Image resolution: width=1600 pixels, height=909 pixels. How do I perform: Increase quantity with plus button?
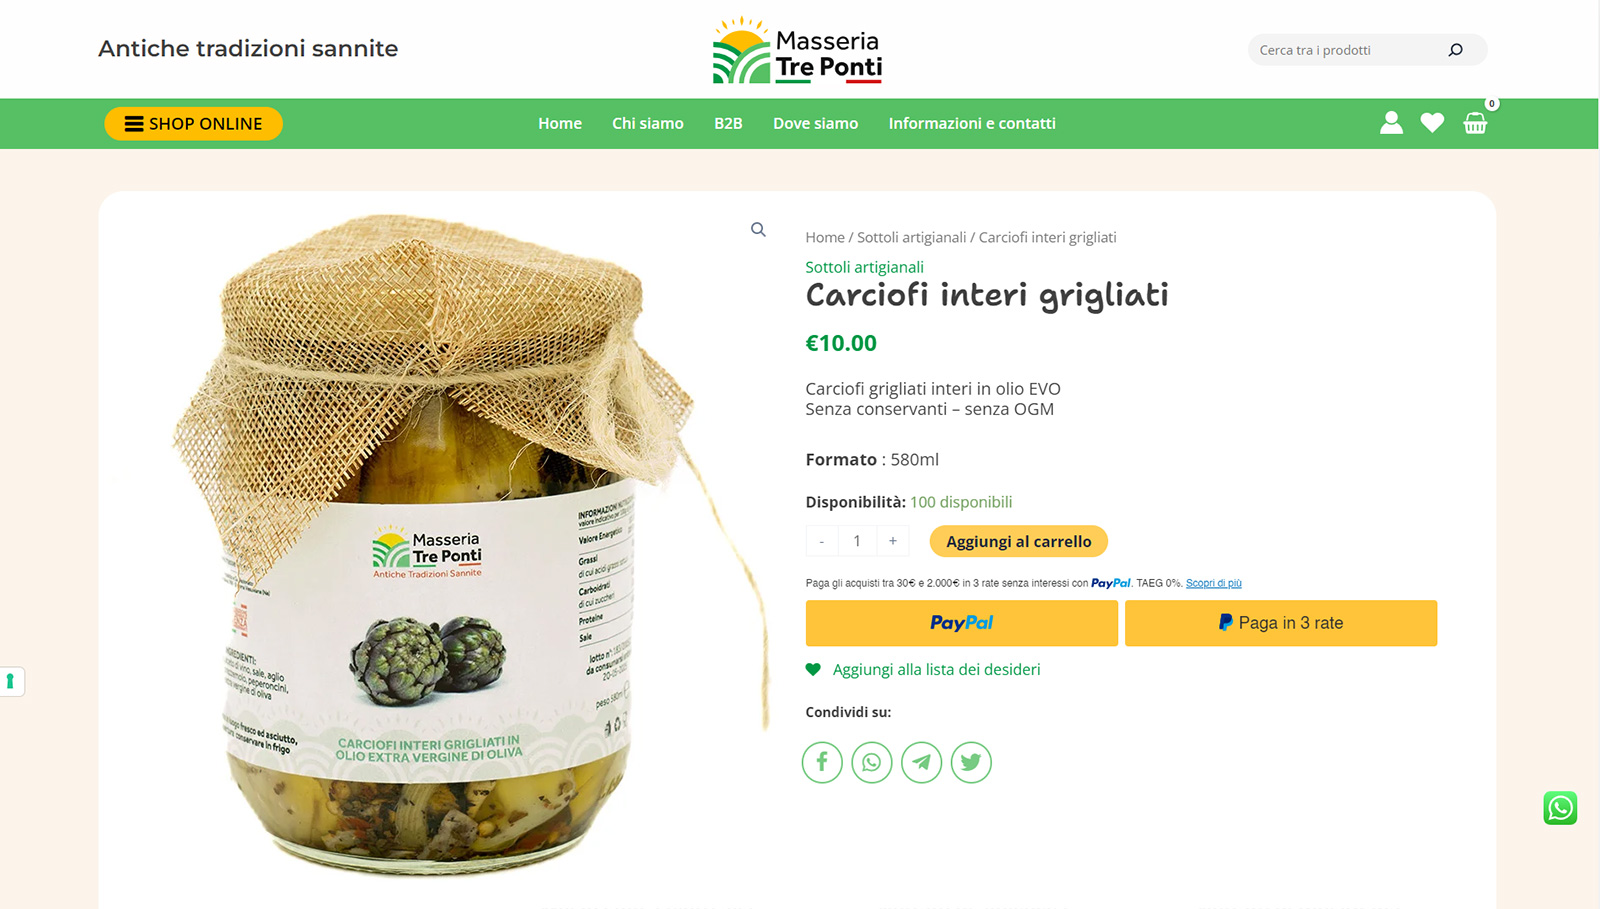(893, 541)
